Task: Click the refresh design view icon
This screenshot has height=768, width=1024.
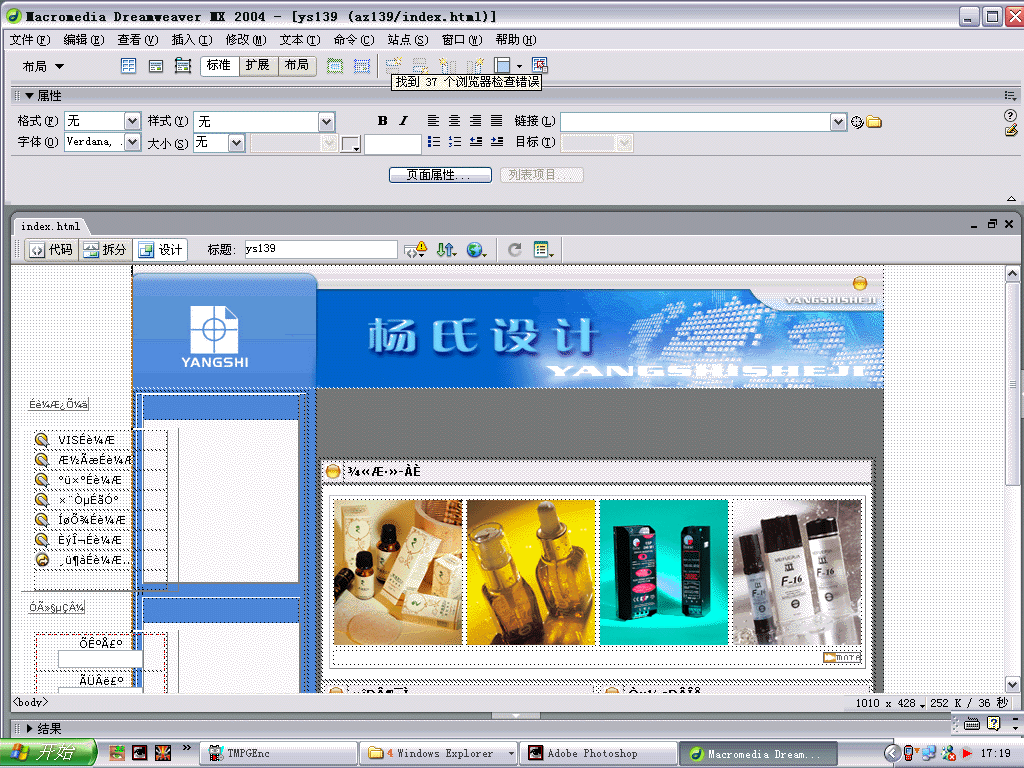Action: click(515, 250)
